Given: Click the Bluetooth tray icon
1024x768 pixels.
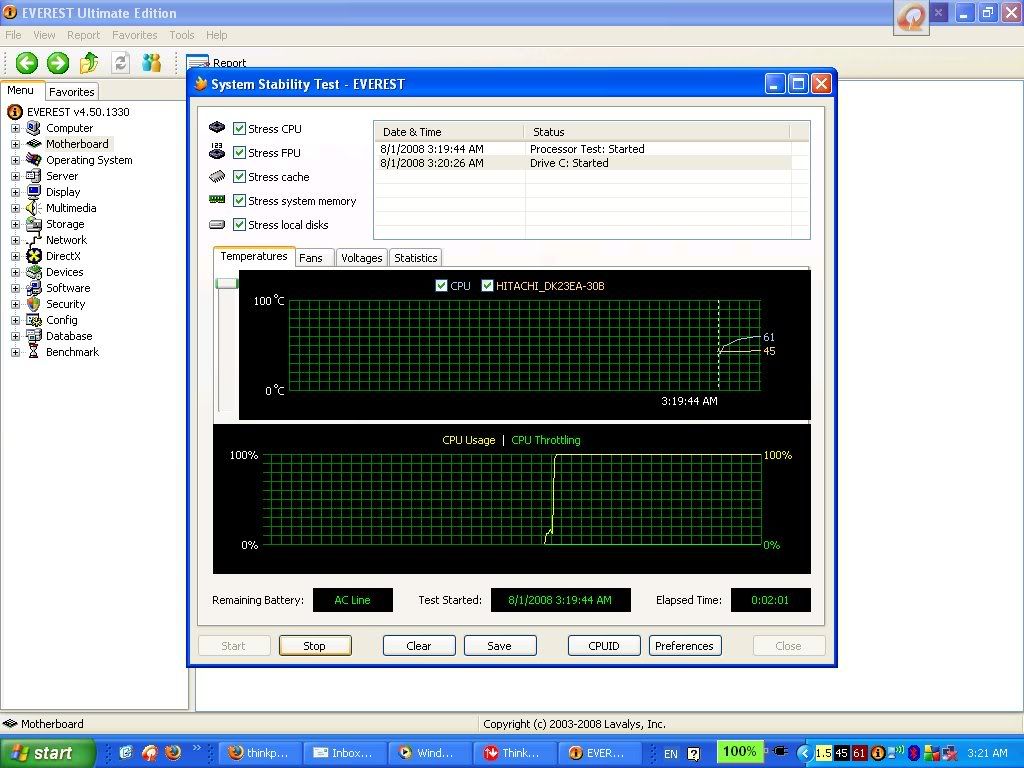Looking at the screenshot, I should point(914,753).
